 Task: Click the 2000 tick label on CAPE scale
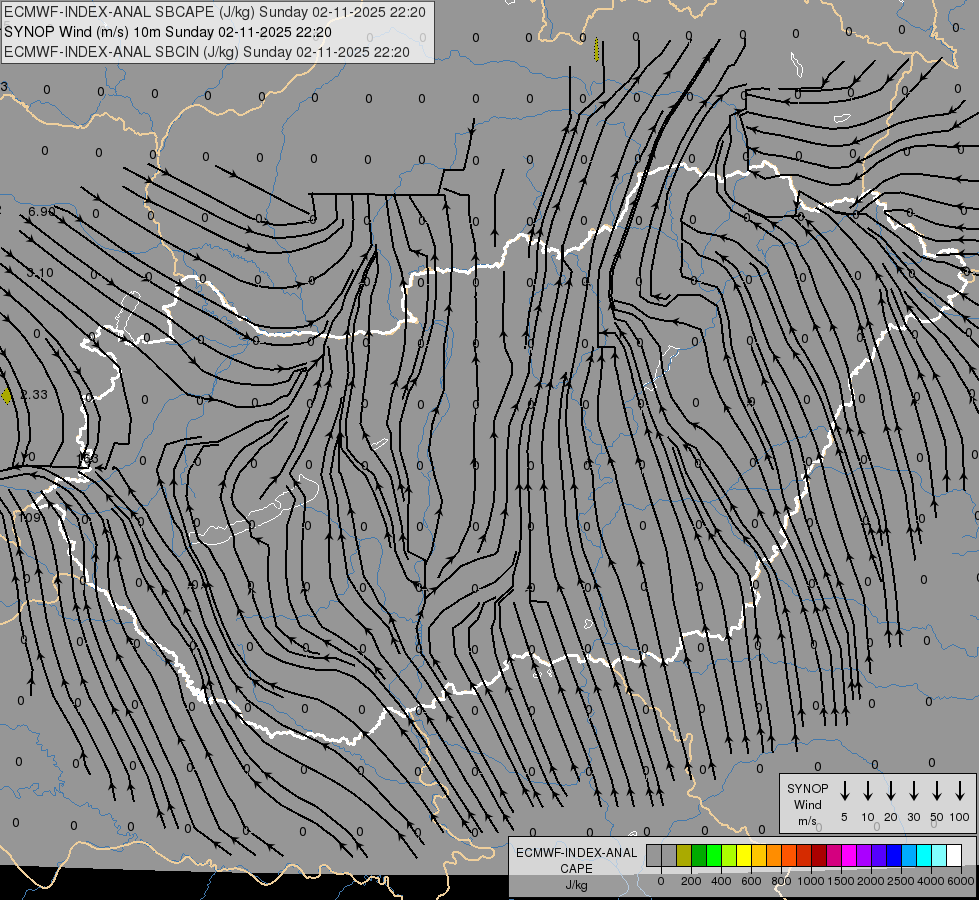tap(871, 881)
